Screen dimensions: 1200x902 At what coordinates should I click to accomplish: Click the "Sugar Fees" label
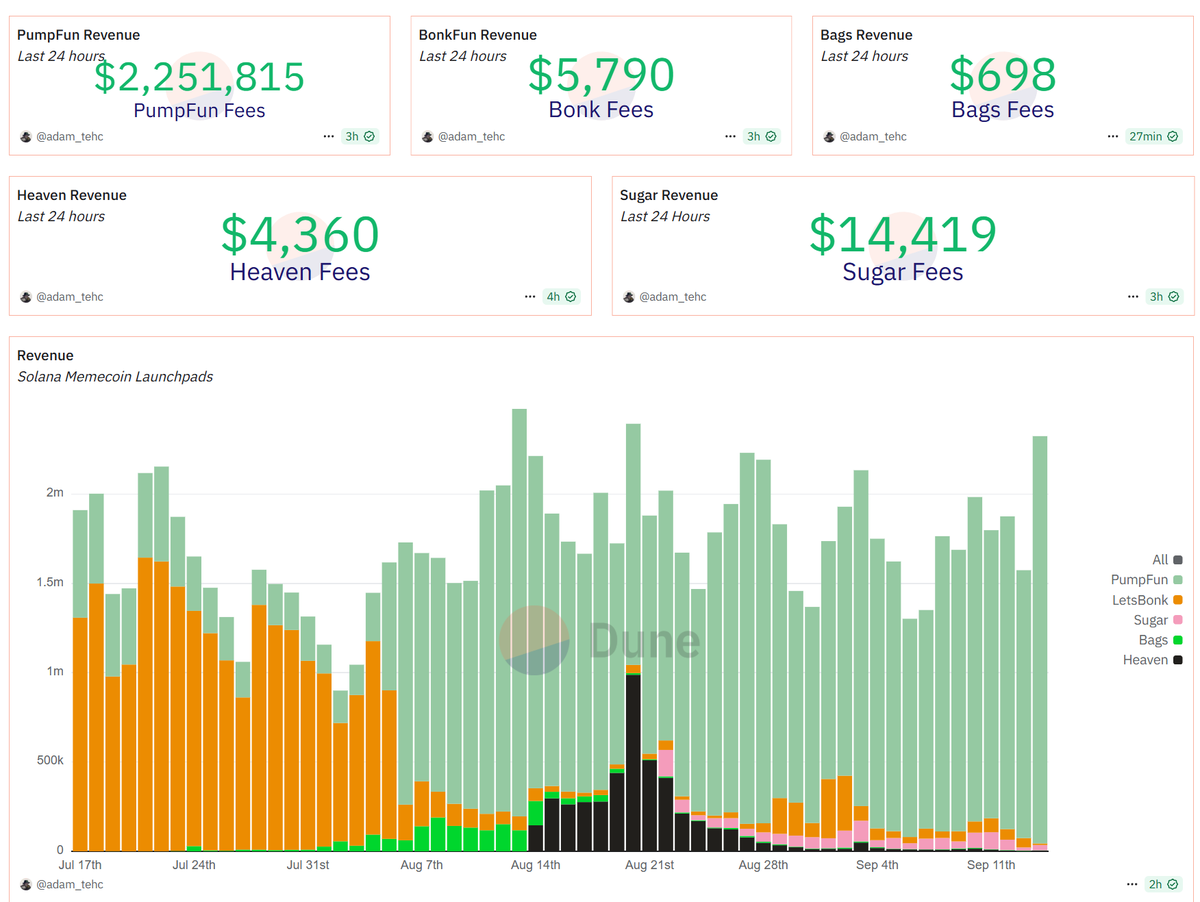(x=903, y=272)
